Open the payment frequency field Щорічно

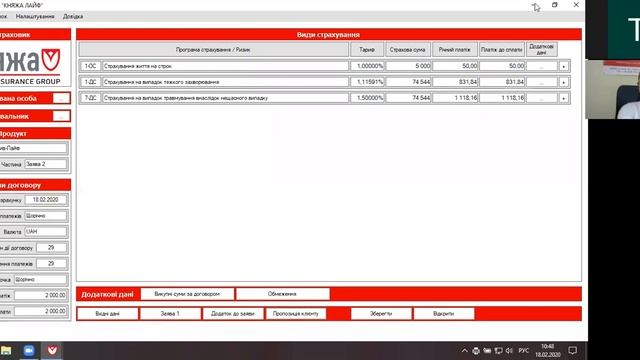45,216
